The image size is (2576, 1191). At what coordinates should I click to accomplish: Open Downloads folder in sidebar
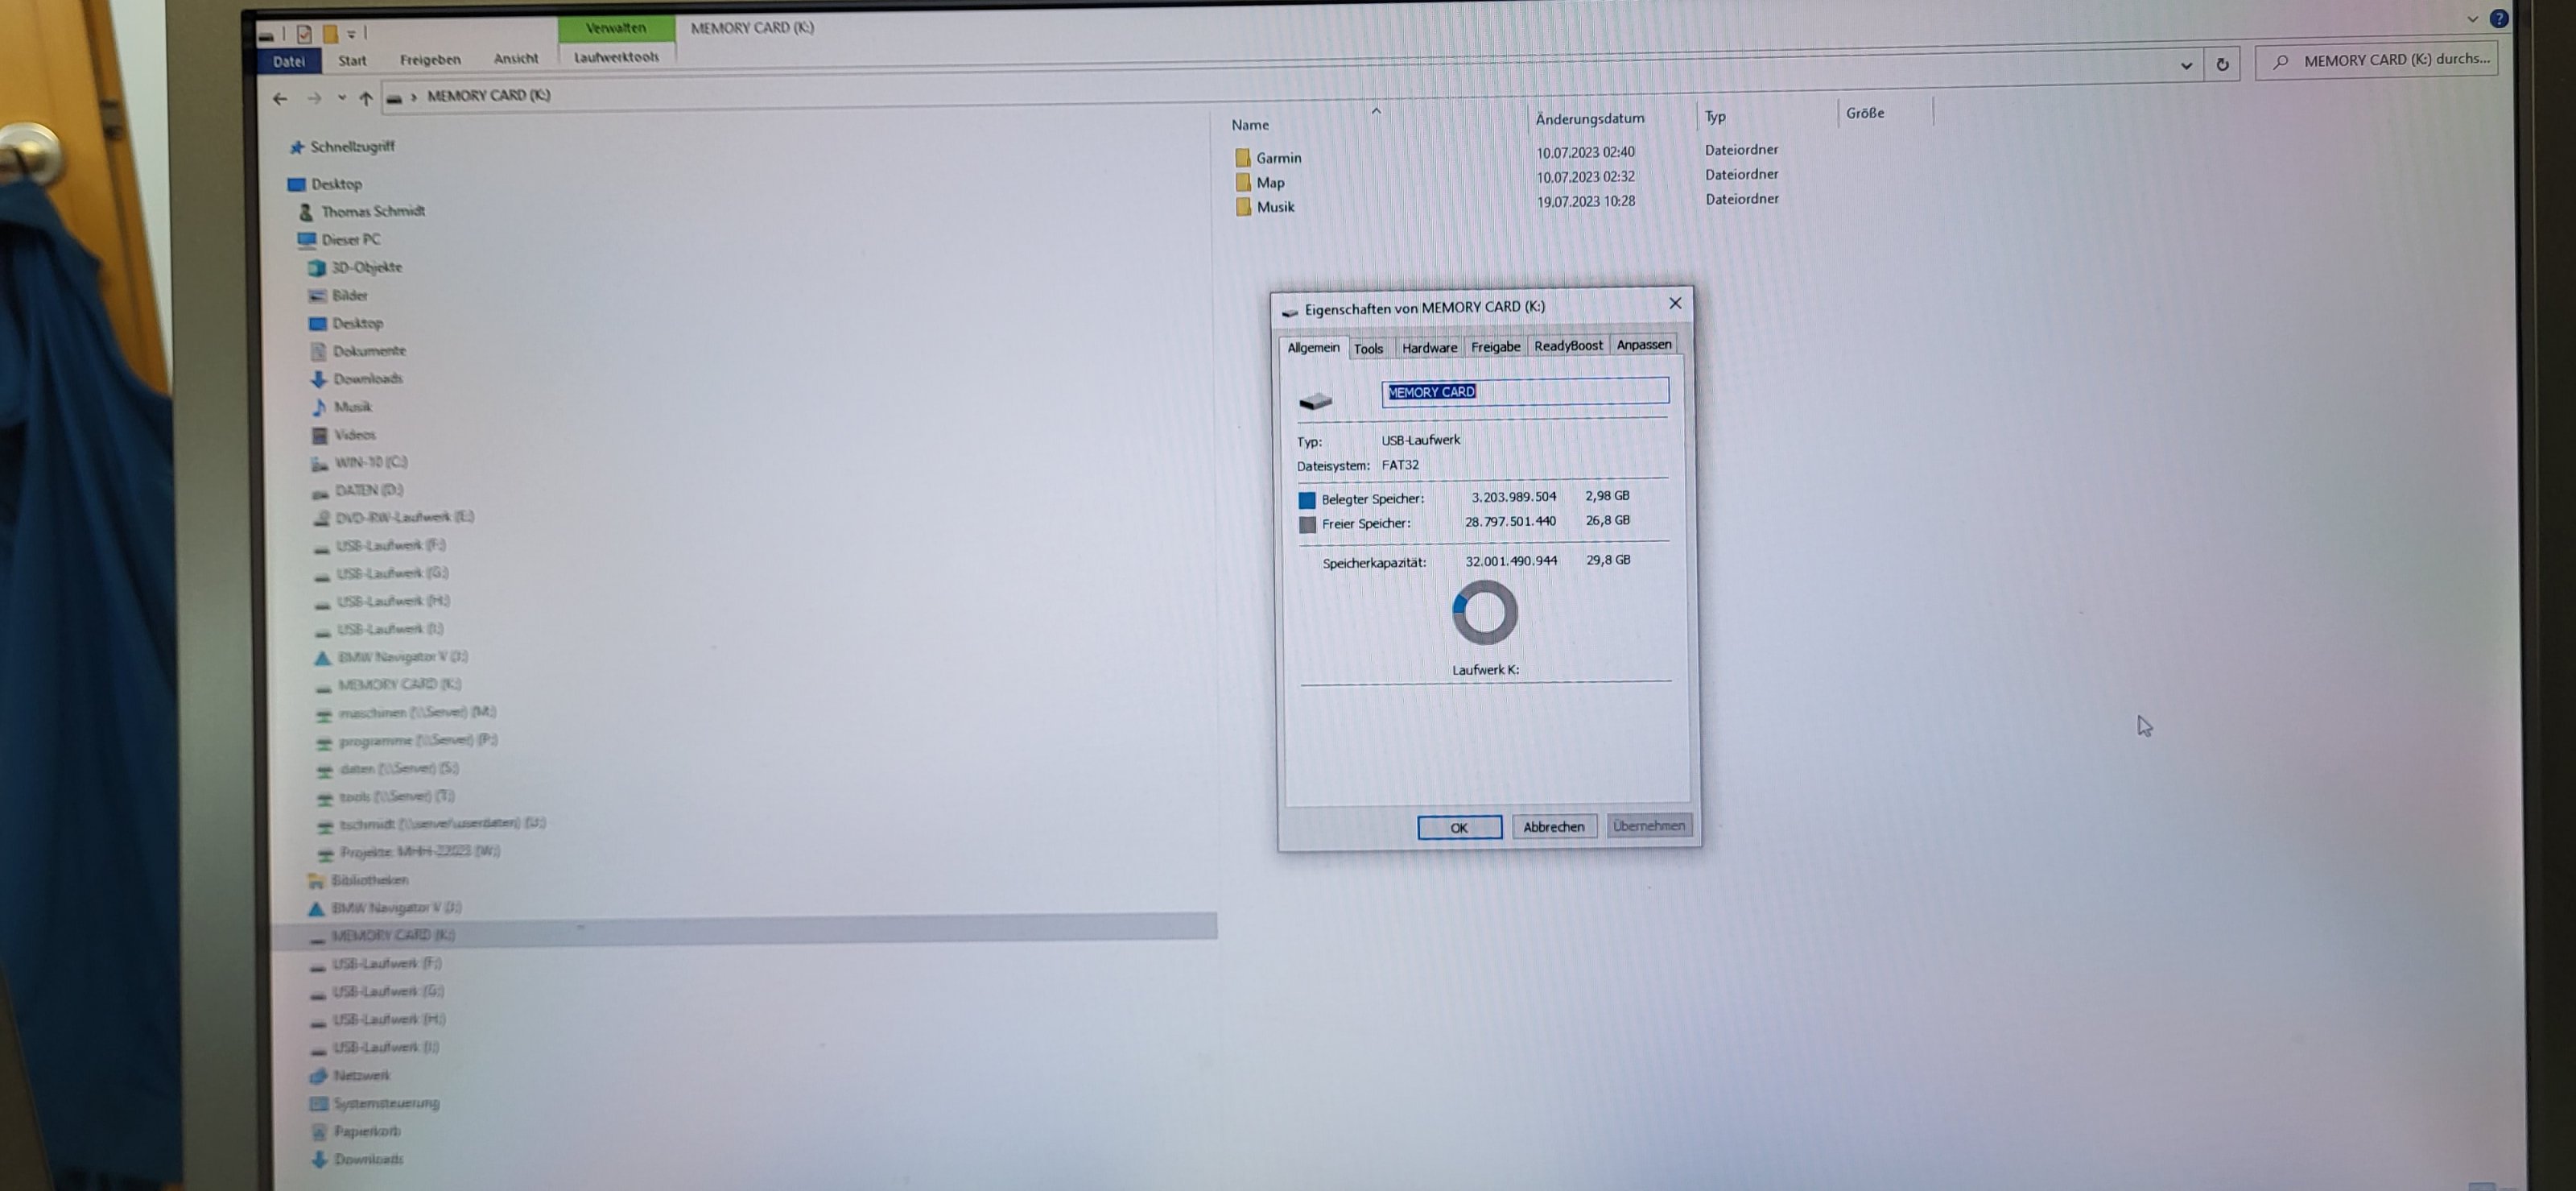click(367, 378)
